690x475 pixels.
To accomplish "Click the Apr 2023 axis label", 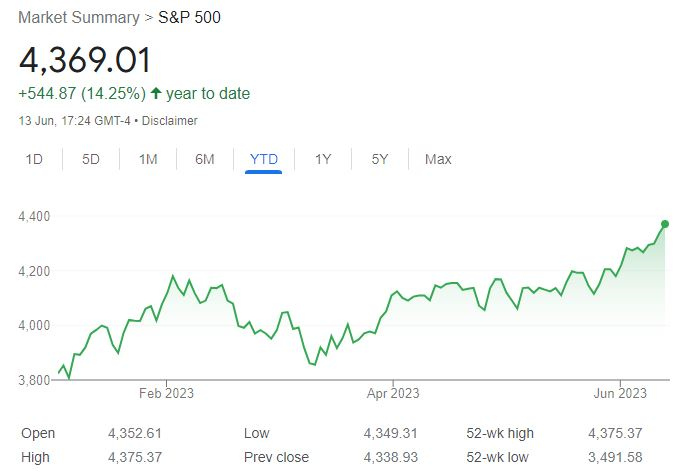I will click(393, 393).
